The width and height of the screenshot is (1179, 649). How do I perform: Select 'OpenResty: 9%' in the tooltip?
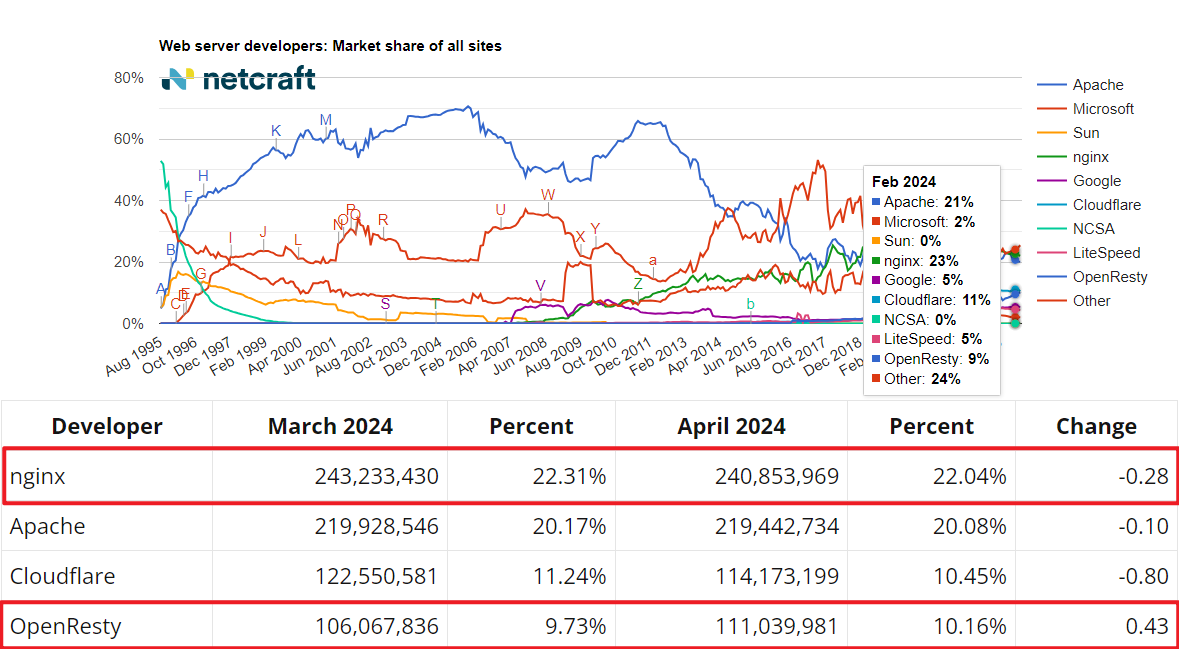(x=930, y=359)
